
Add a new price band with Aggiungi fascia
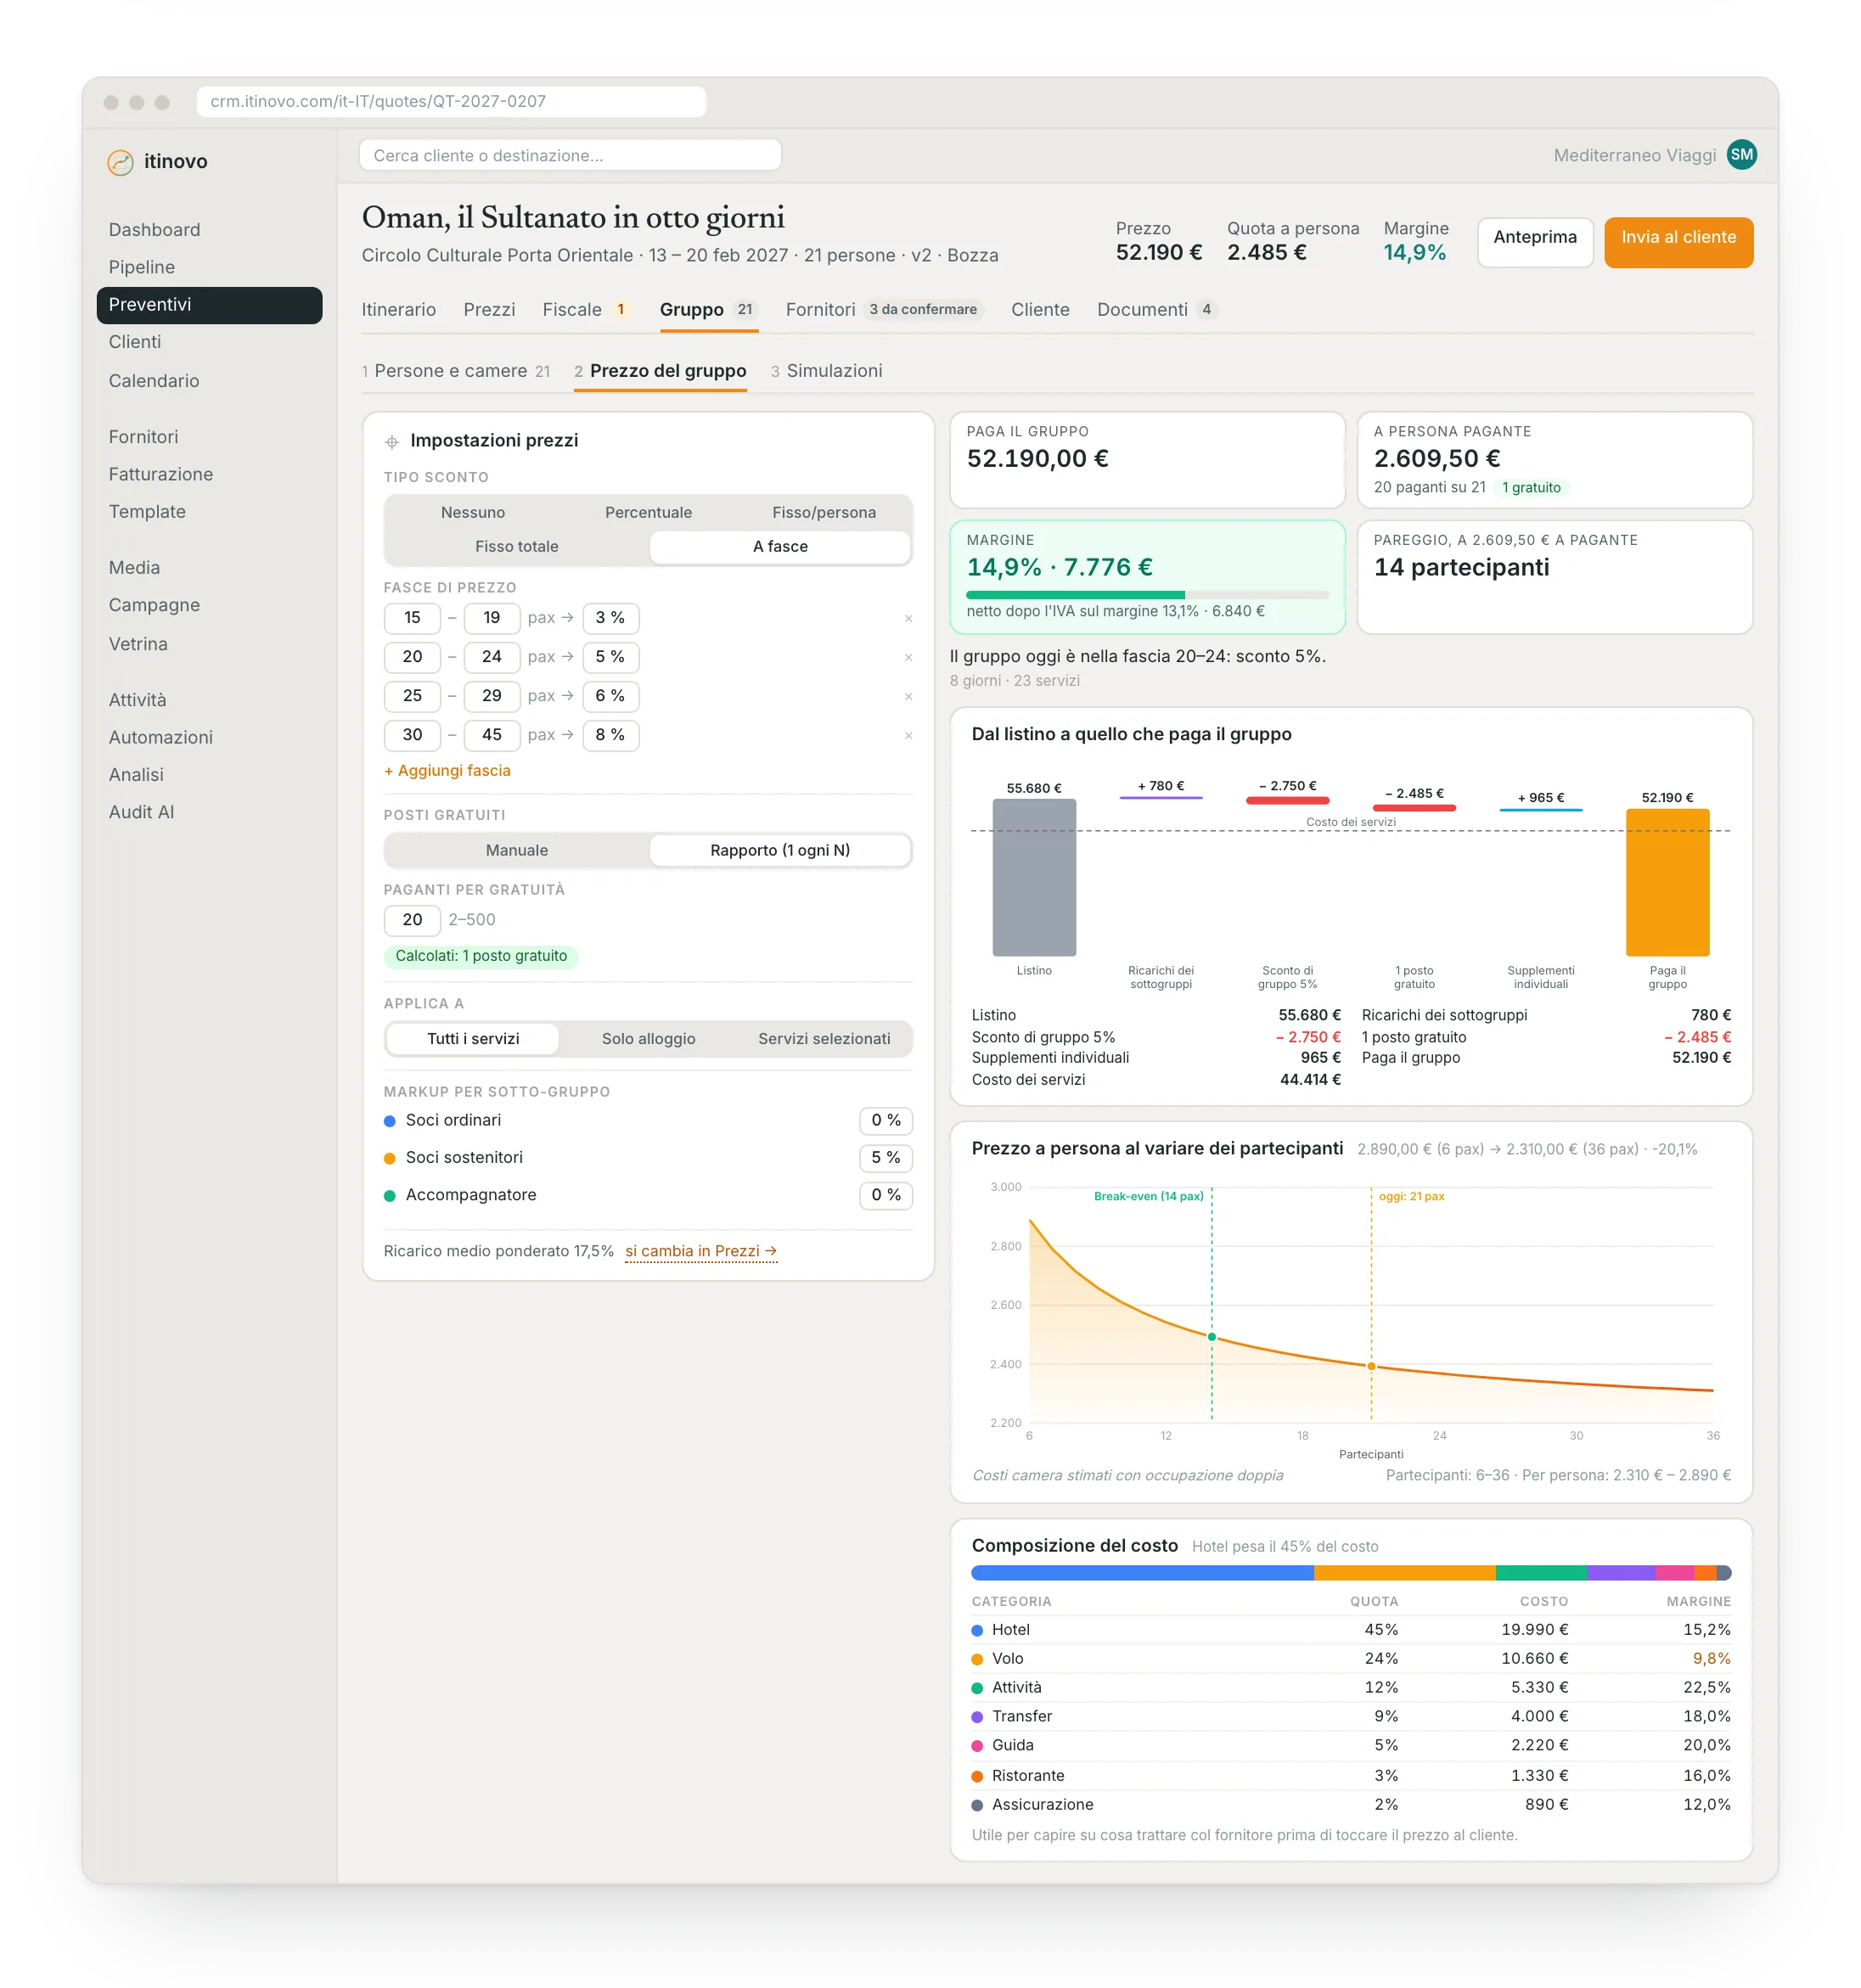(x=447, y=771)
